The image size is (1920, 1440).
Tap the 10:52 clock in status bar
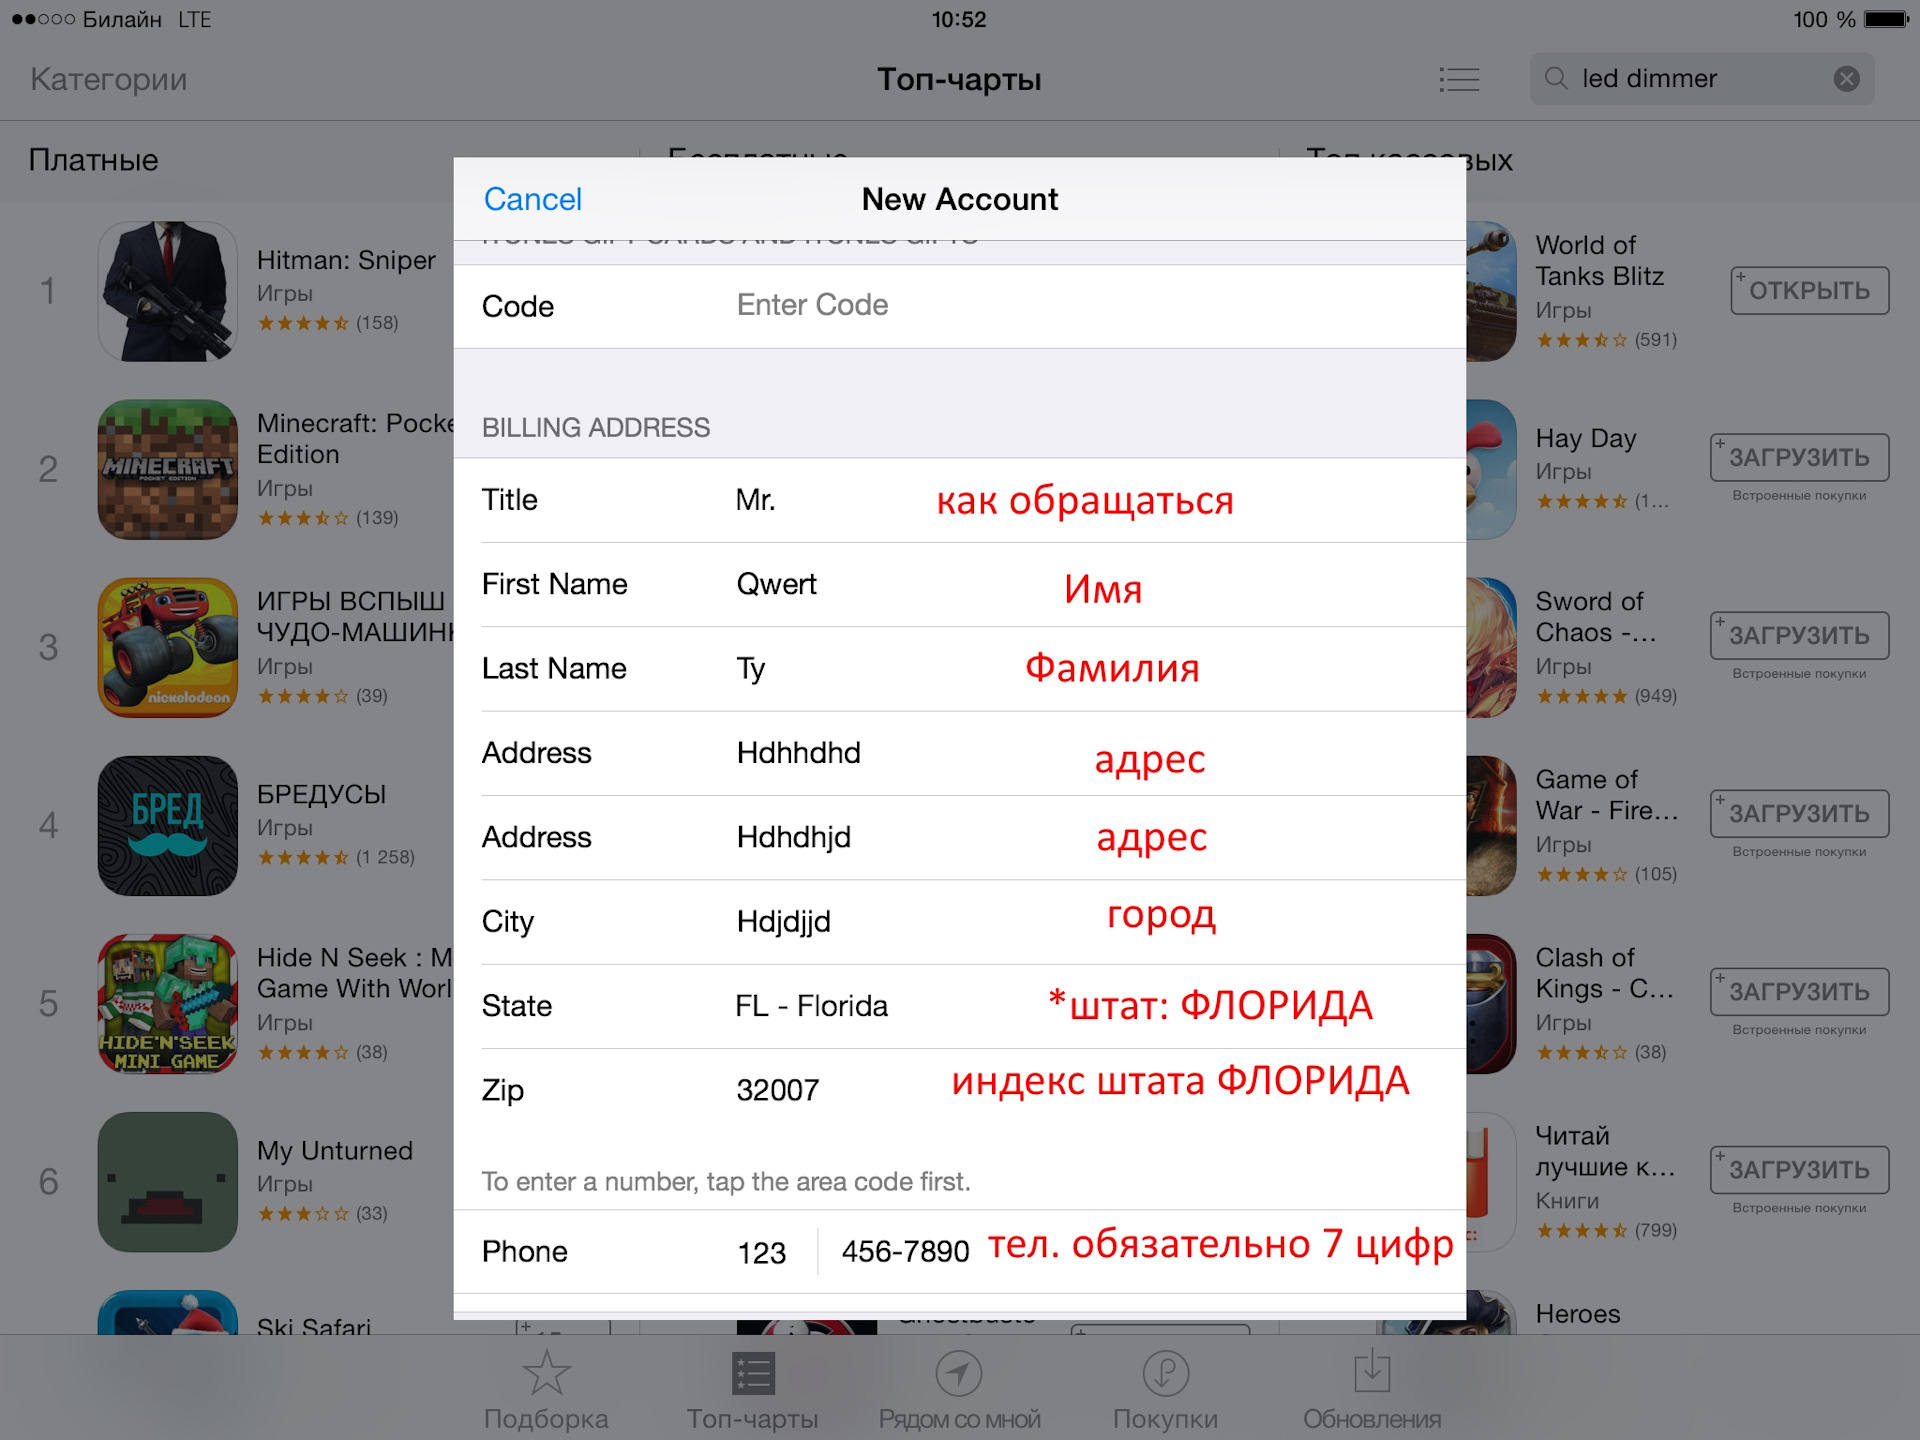[959, 19]
